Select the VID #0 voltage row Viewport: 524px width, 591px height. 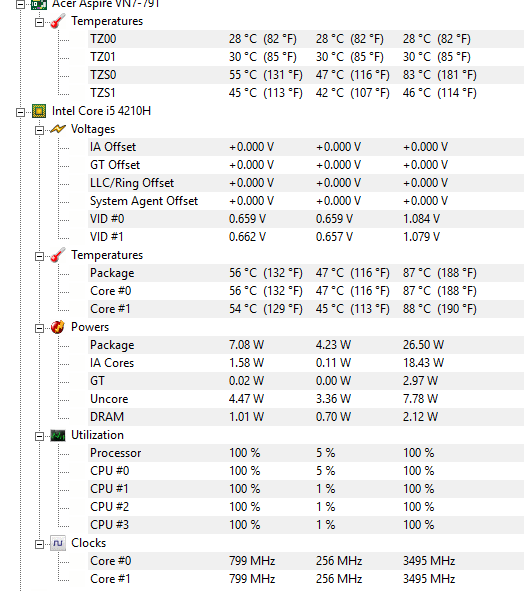(306, 219)
